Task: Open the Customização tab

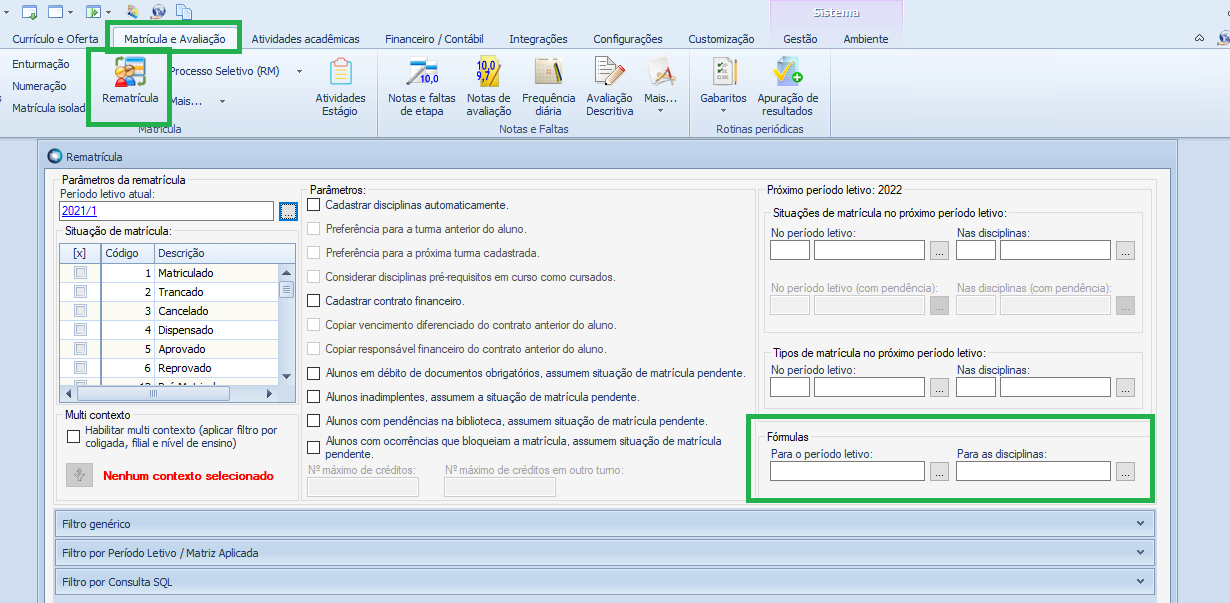Action: click(x=721, y=39)
